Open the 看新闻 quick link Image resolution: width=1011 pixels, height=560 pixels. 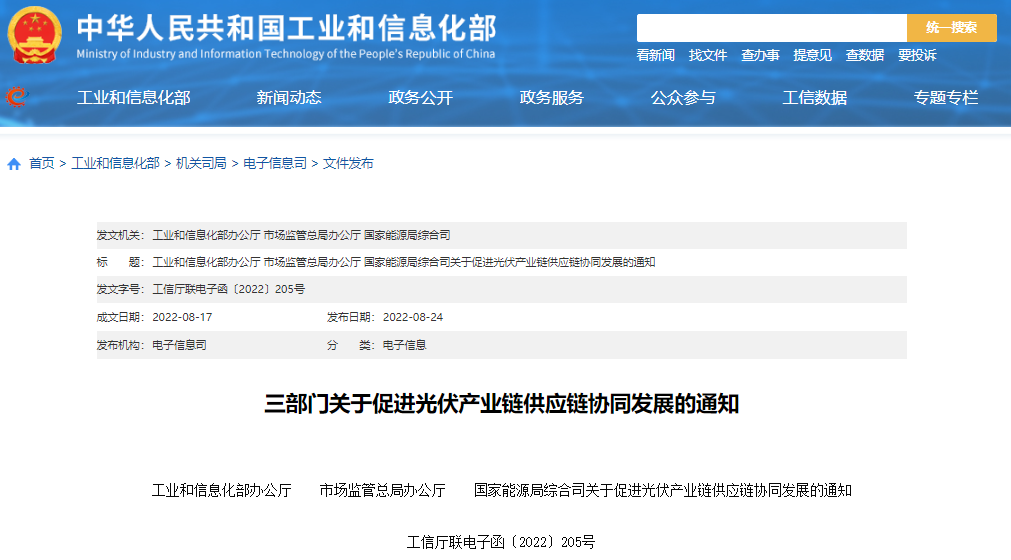[x=656, y=56]
